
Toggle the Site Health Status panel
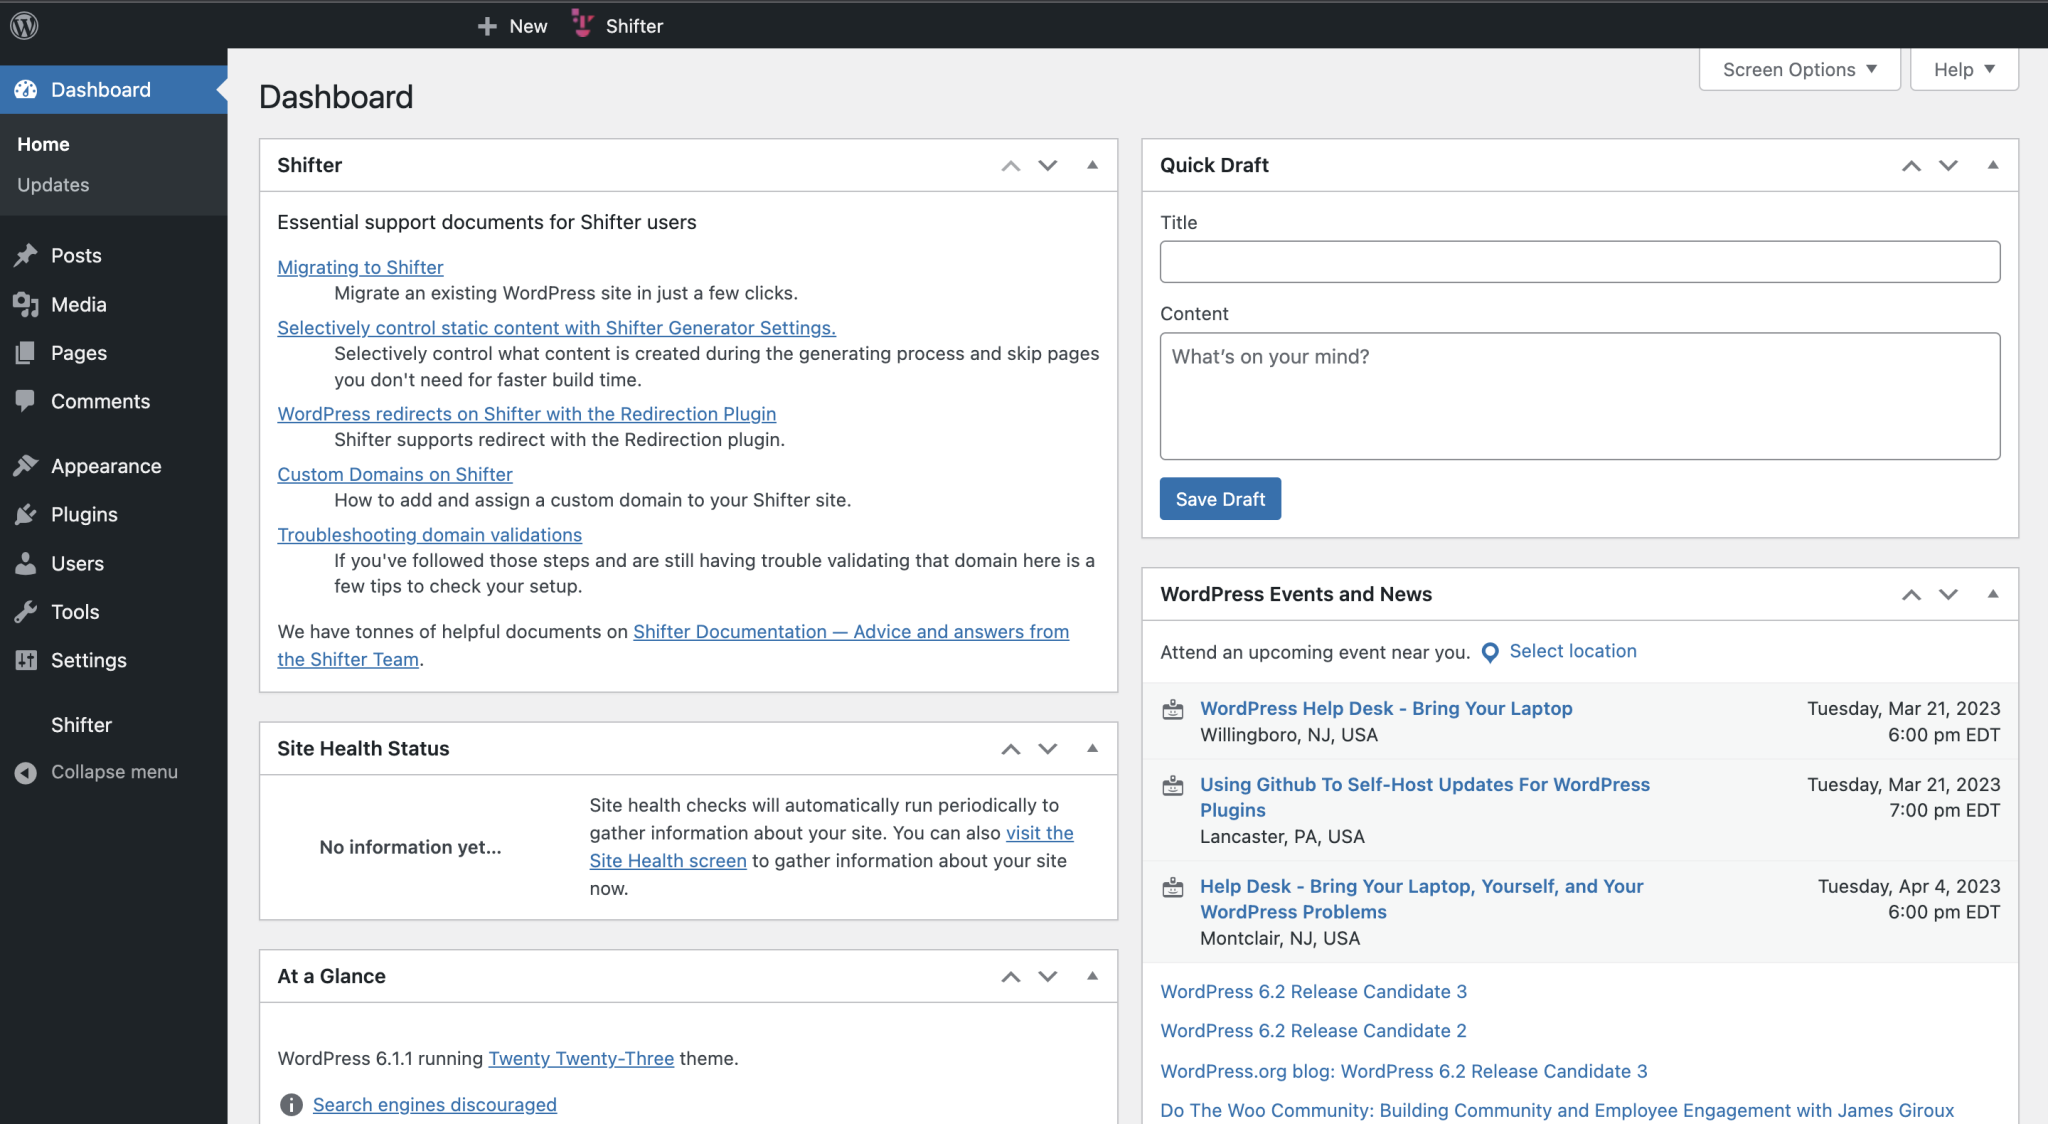coord(1092,748)
